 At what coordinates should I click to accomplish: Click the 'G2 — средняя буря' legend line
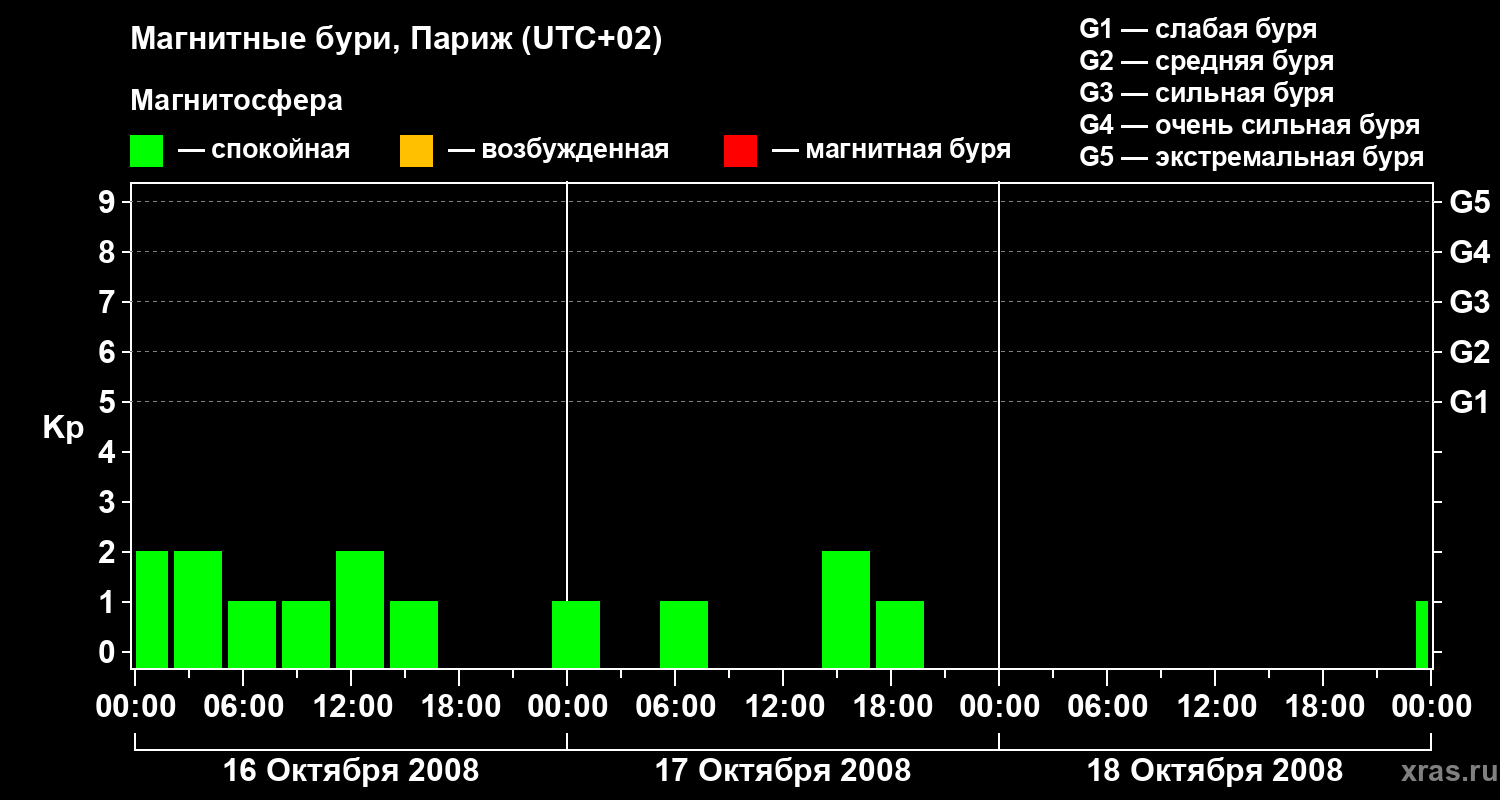1206,61
